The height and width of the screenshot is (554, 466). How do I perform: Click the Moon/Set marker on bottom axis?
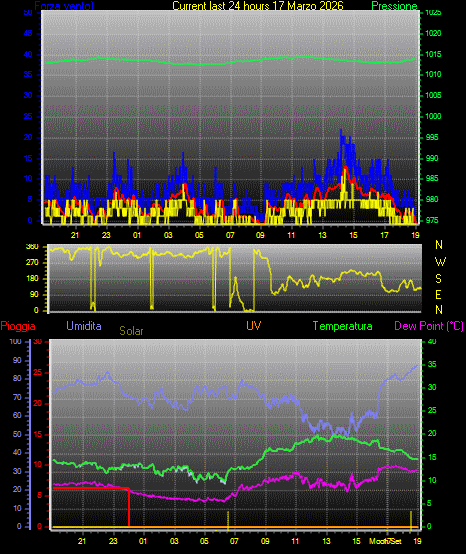click(x=385, y=541)
